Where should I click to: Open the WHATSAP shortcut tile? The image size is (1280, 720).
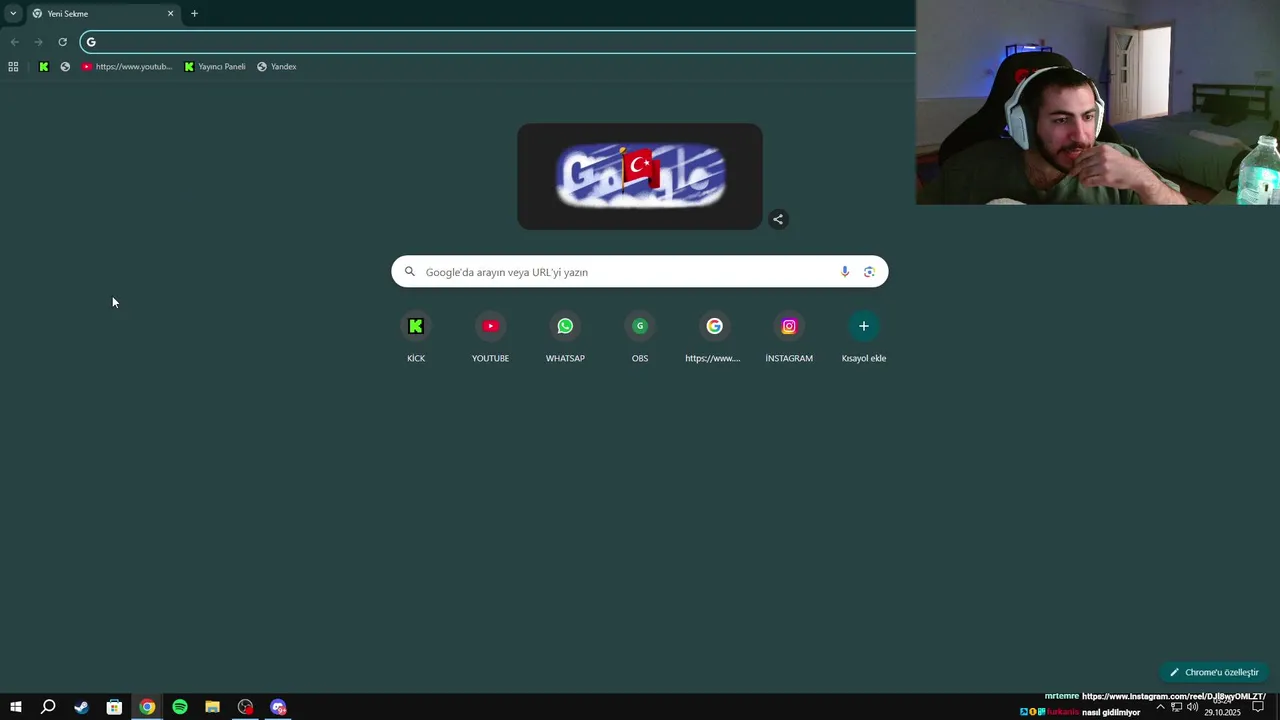565,337
